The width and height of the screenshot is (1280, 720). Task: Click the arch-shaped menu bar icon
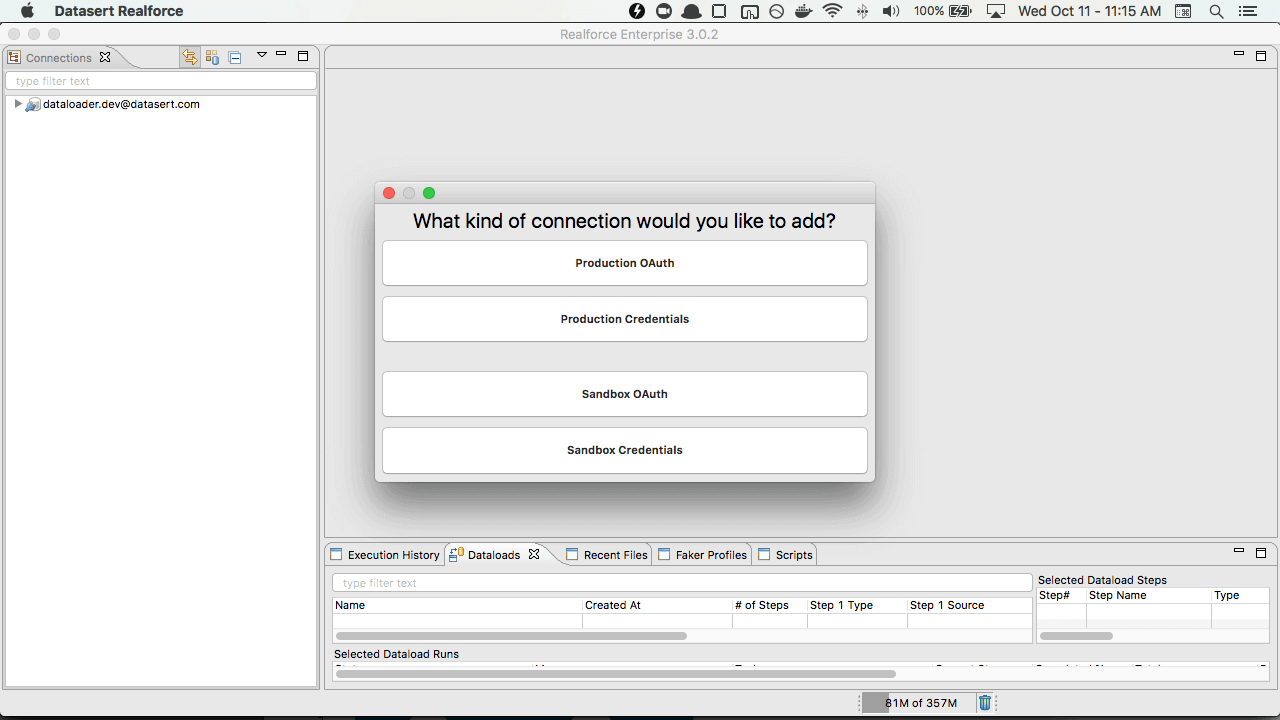point(749,11)
